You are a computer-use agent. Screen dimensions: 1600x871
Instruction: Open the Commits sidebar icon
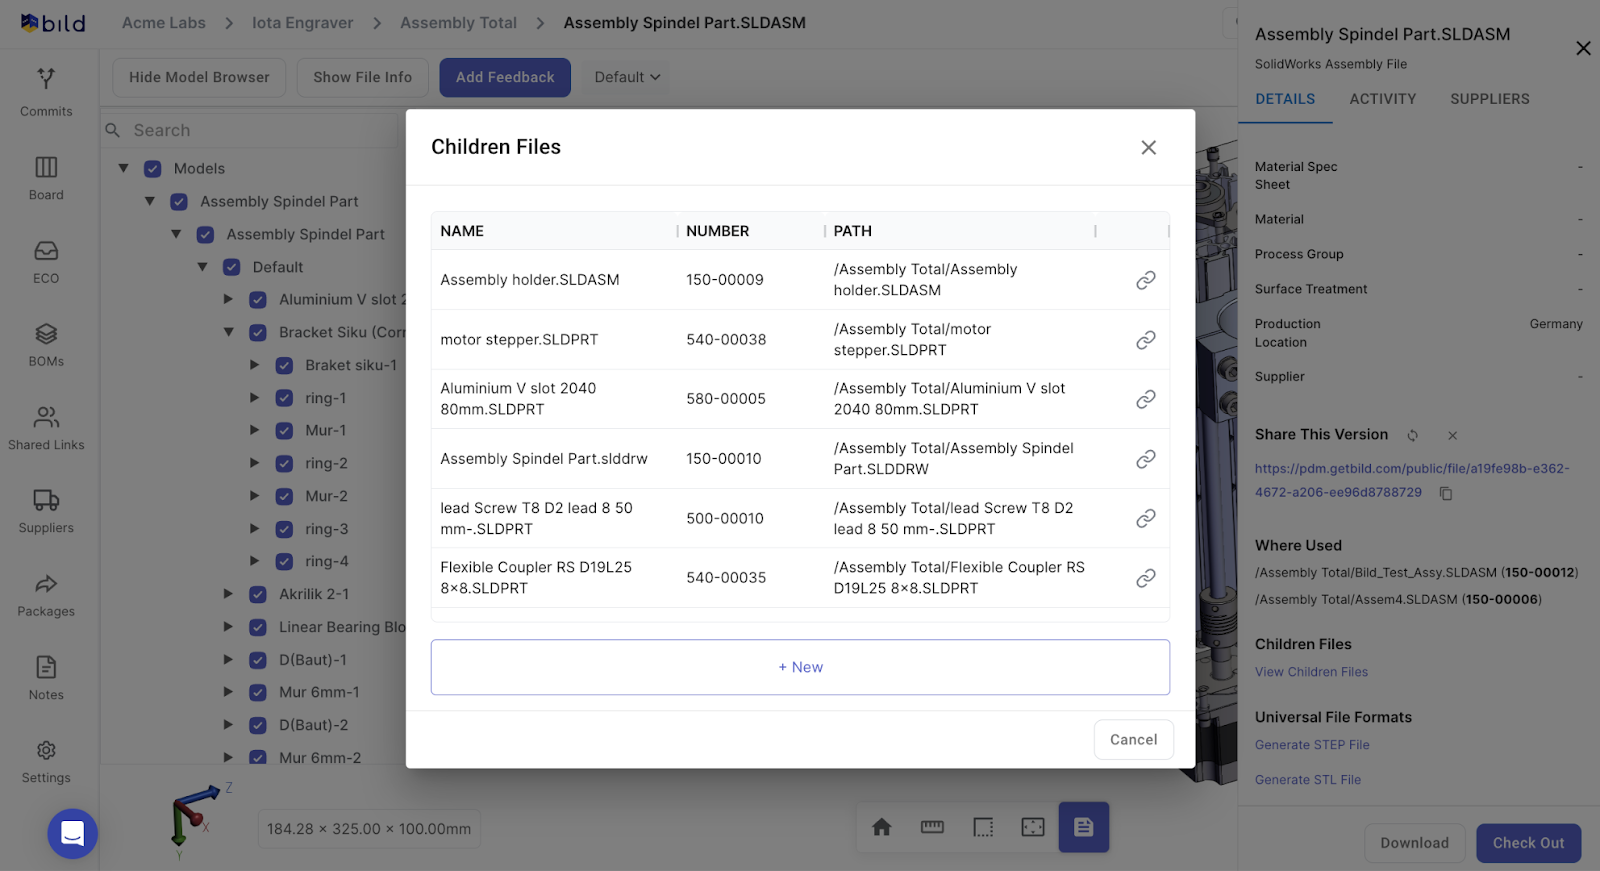(46, 90)
